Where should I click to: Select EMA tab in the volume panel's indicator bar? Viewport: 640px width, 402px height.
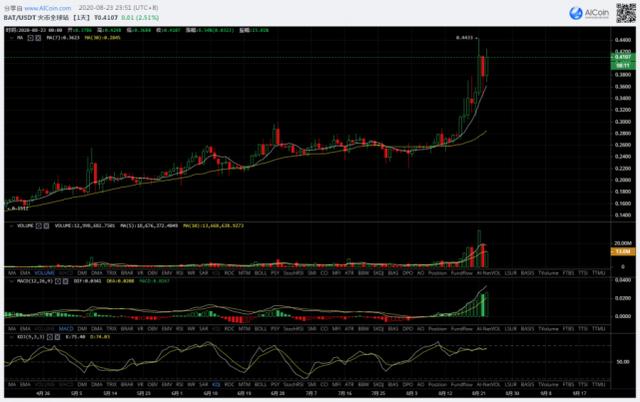tap(25, 273)
